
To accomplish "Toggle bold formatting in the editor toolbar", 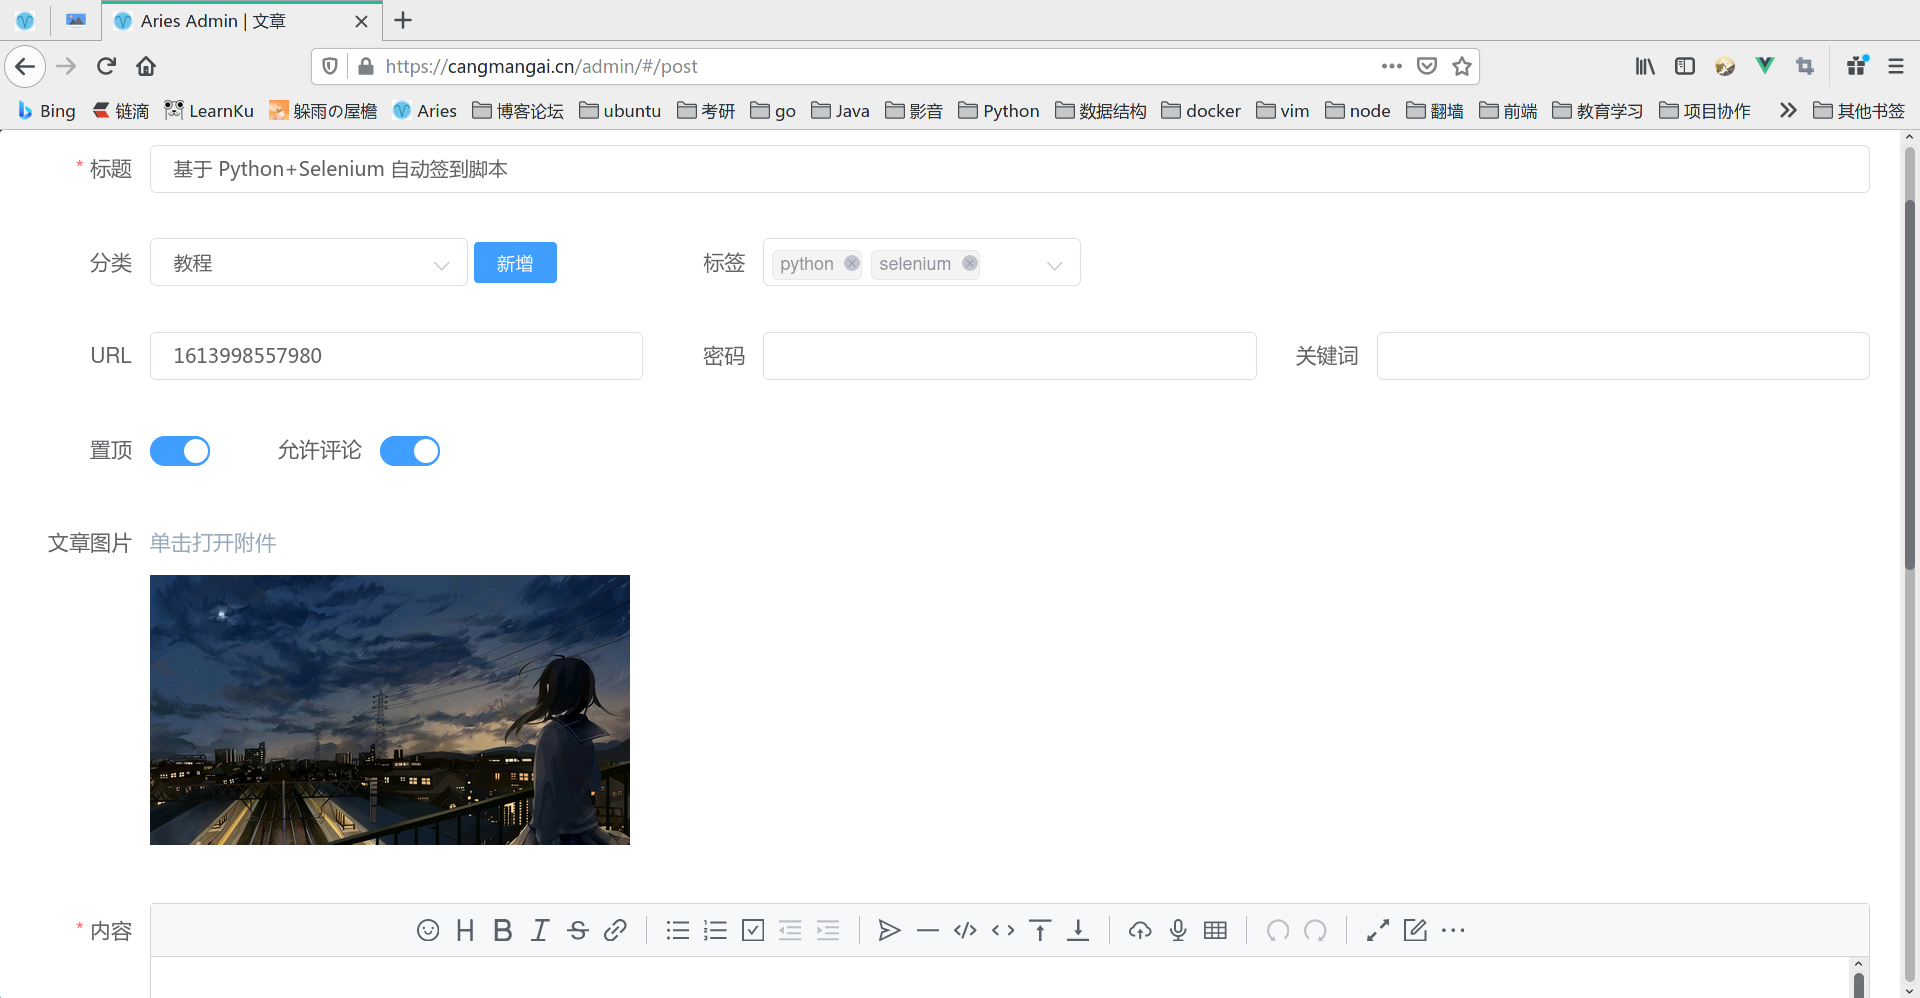I will coord(502,930).
